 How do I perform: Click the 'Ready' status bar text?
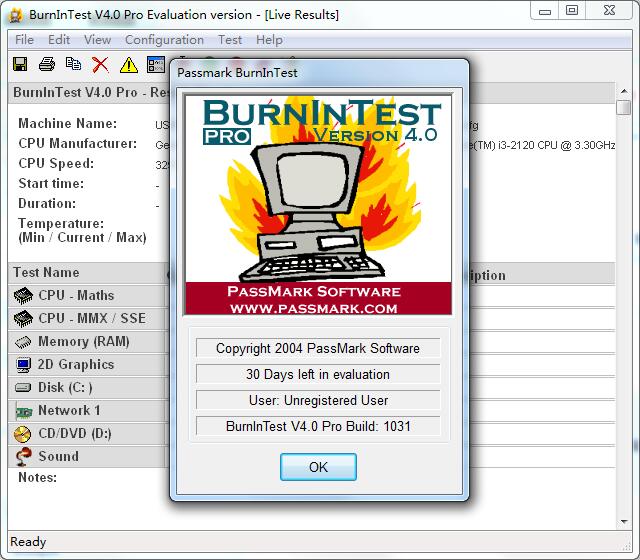tap(28, 542)
